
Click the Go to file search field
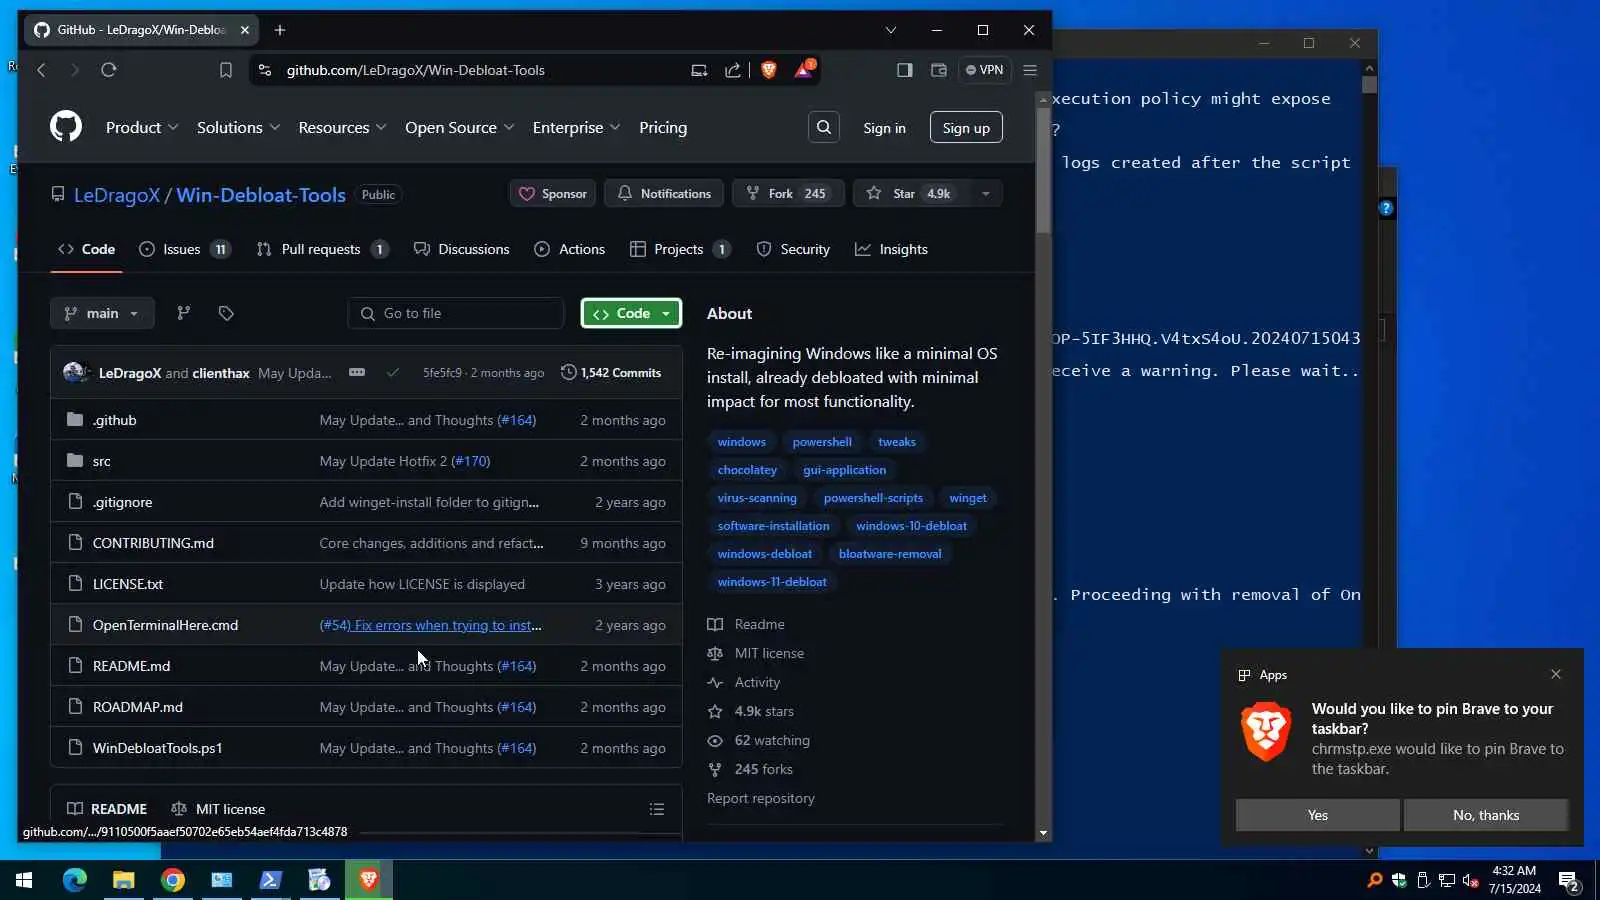456,313
